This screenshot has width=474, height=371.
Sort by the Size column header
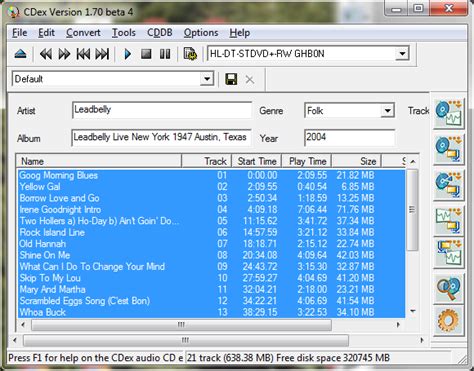pyautogui.click(x=356, y=161)
